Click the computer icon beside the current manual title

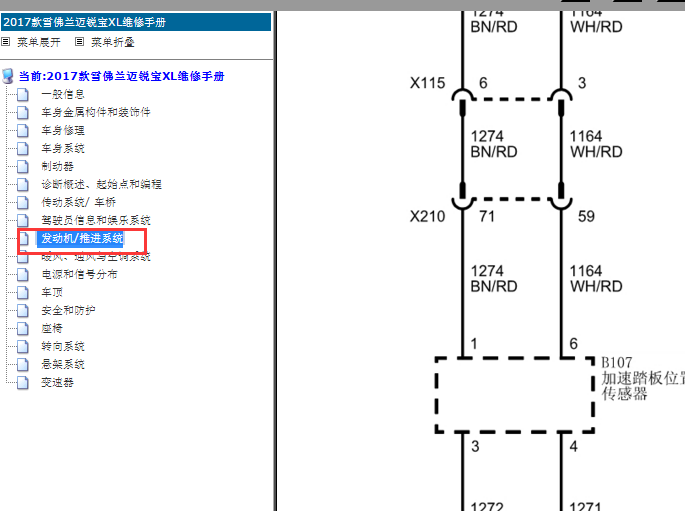[8, 76]
